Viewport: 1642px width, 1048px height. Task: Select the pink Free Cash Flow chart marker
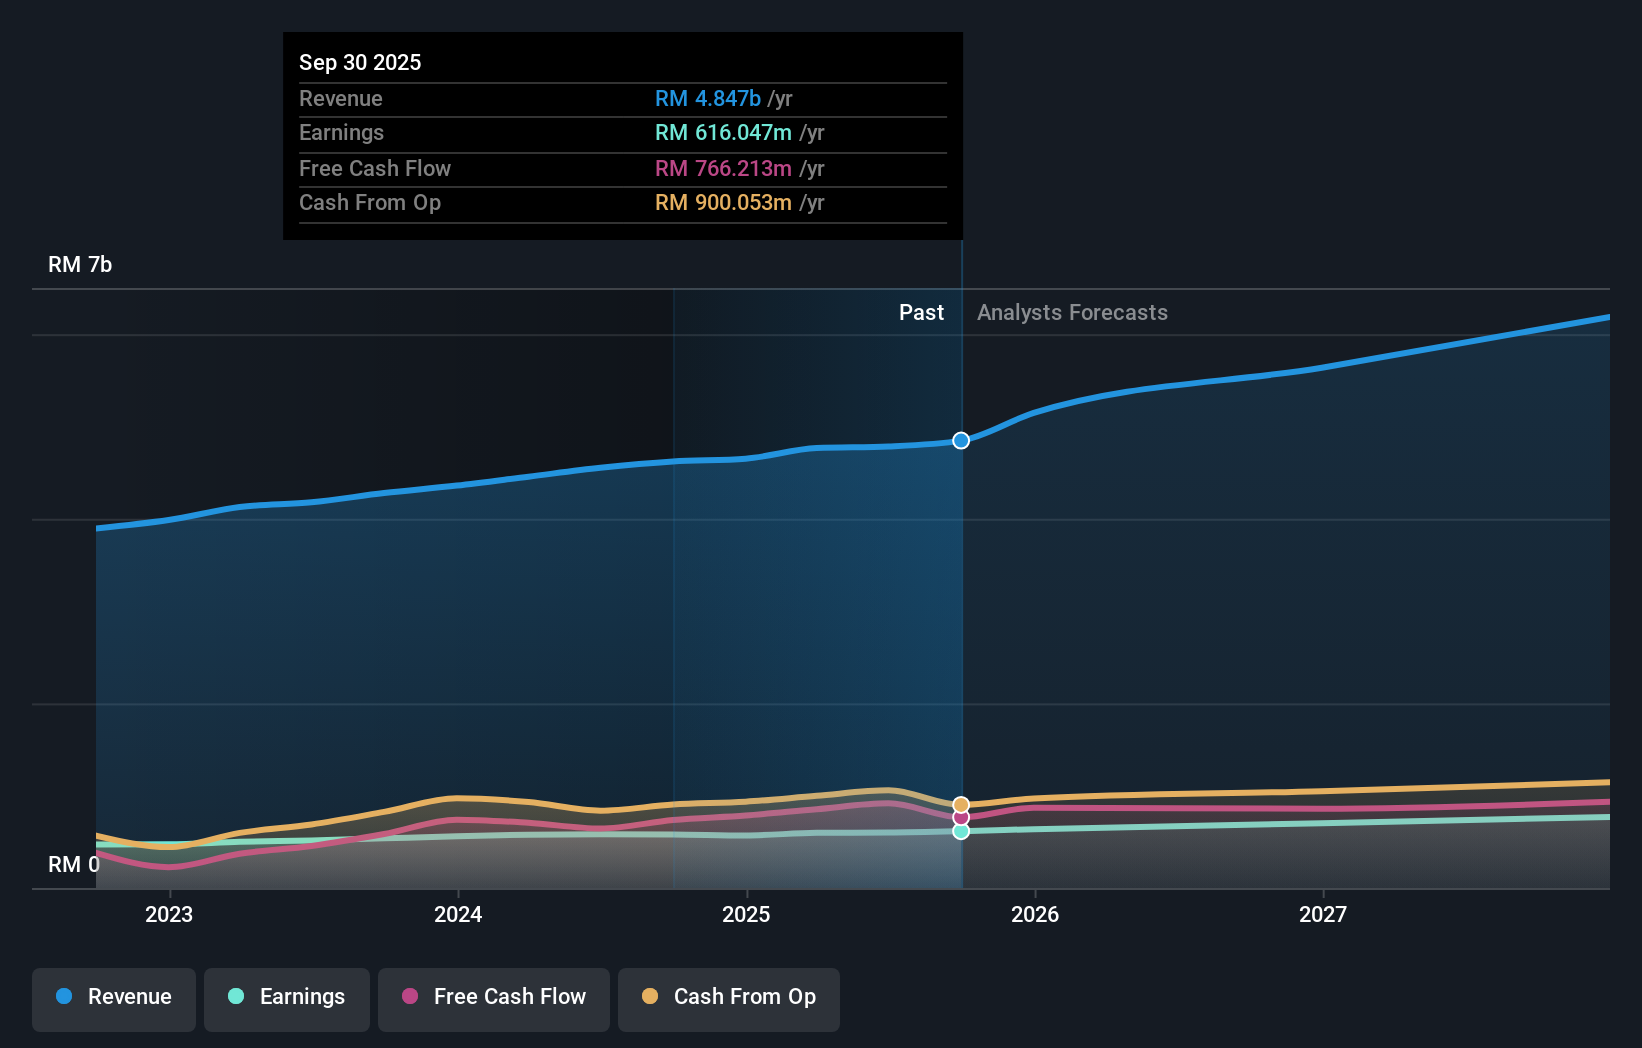[x=960, y=818]
